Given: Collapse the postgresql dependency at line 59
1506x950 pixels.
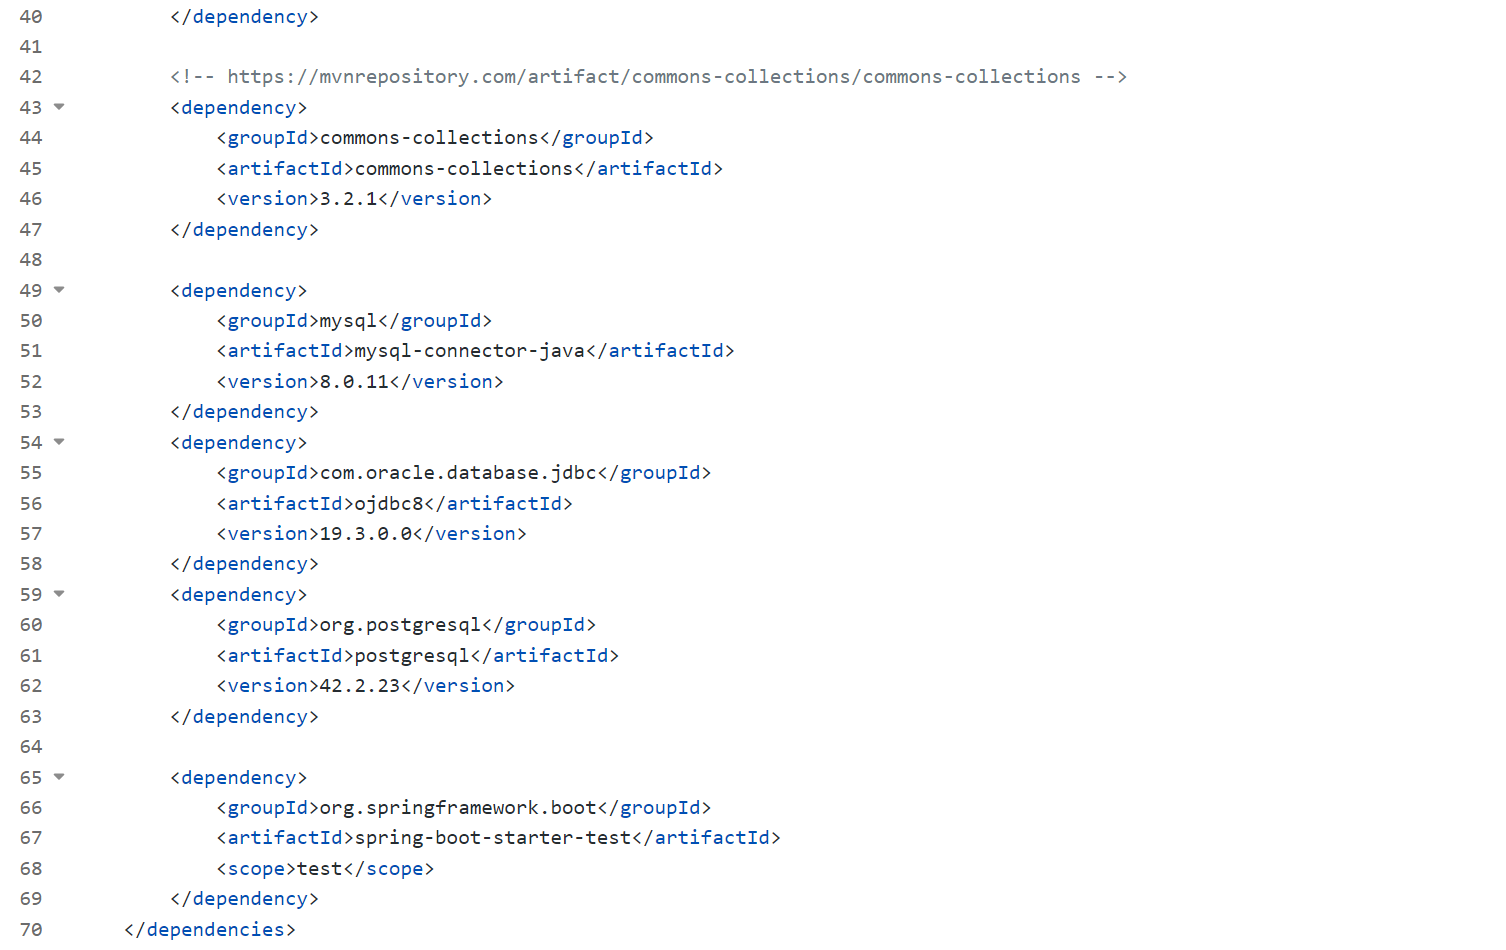Looking at the screenshot, I should 59,594.
